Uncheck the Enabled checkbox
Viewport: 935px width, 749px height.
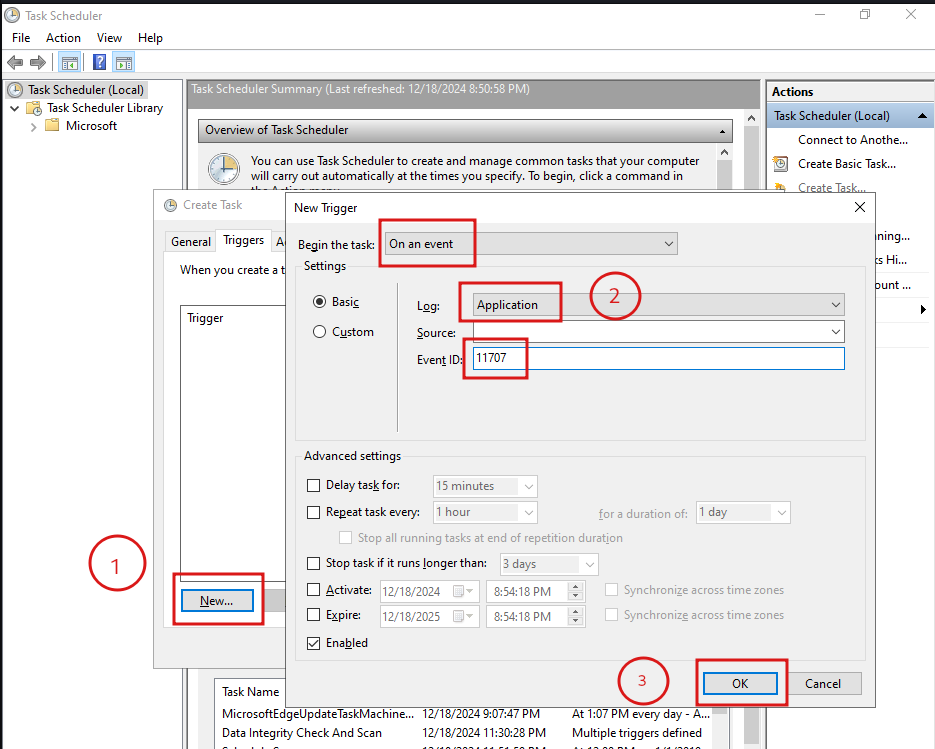[315, 643]
